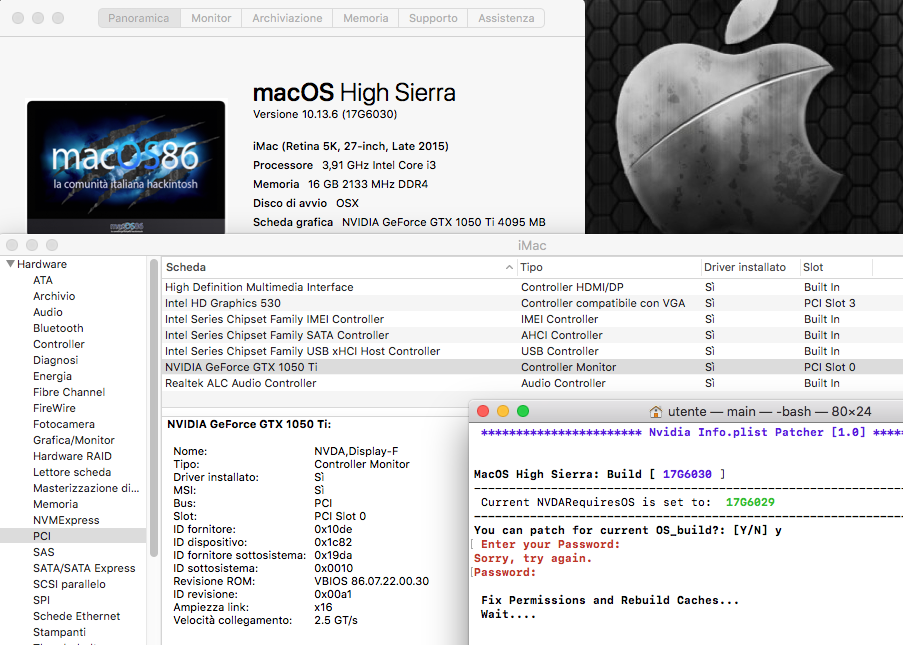The height and width of the screenshot is (645, 903).
Task: Select the Memoria tab
Action: click(x=365, y=18)
